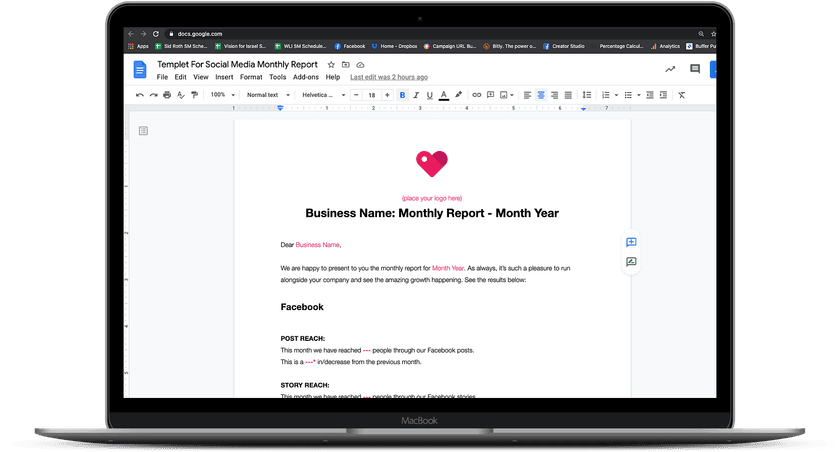Image resolution: width=838 pixels, height=452 pixels.
Task: Open the activity dashboard trend icon
Action: click(670, 69)
